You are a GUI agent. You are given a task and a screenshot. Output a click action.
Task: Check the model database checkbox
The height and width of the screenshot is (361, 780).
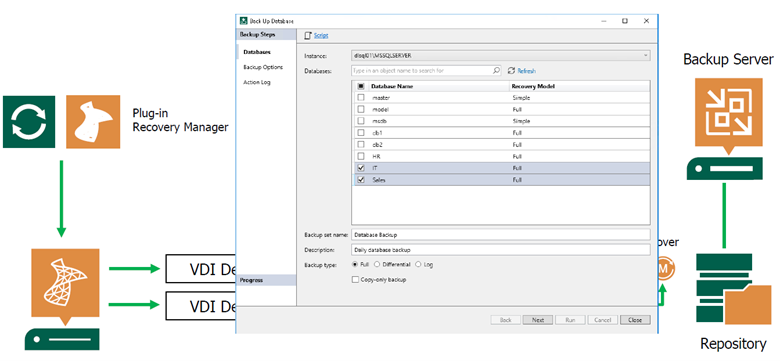(361, 109)
